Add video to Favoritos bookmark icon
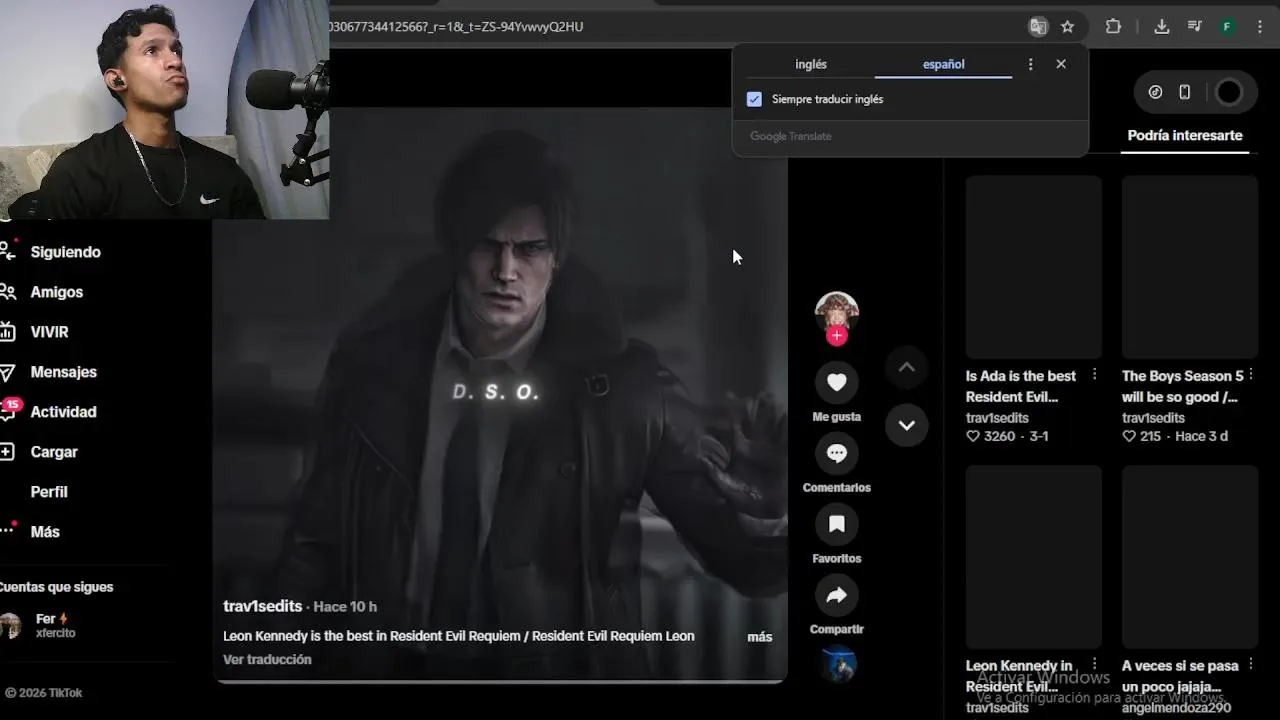Screen dimensions: 1280x720 click(837, 524)
